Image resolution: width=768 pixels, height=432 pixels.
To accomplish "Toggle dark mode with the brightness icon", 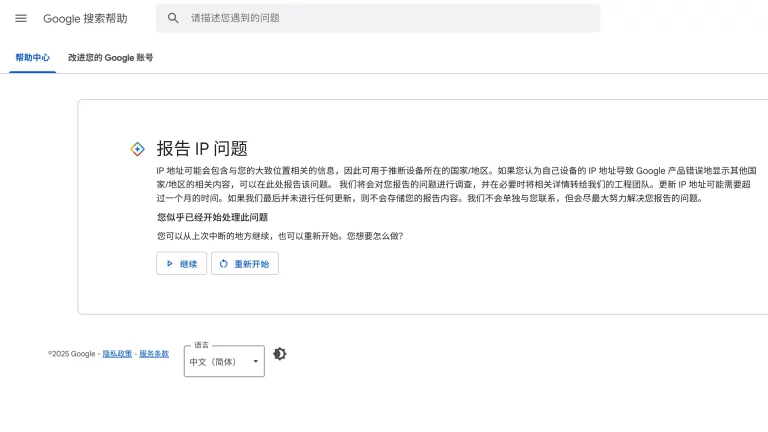I will (280, 354).
